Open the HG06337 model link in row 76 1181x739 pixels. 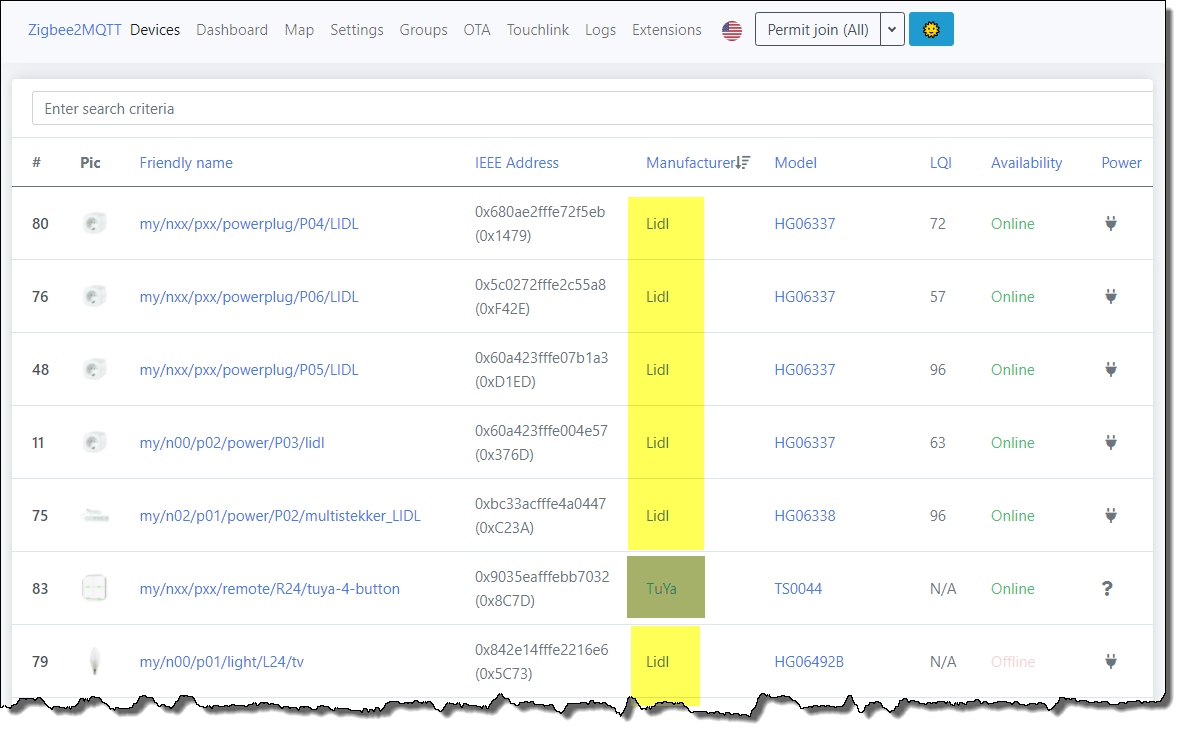click(x=804, y=297)
